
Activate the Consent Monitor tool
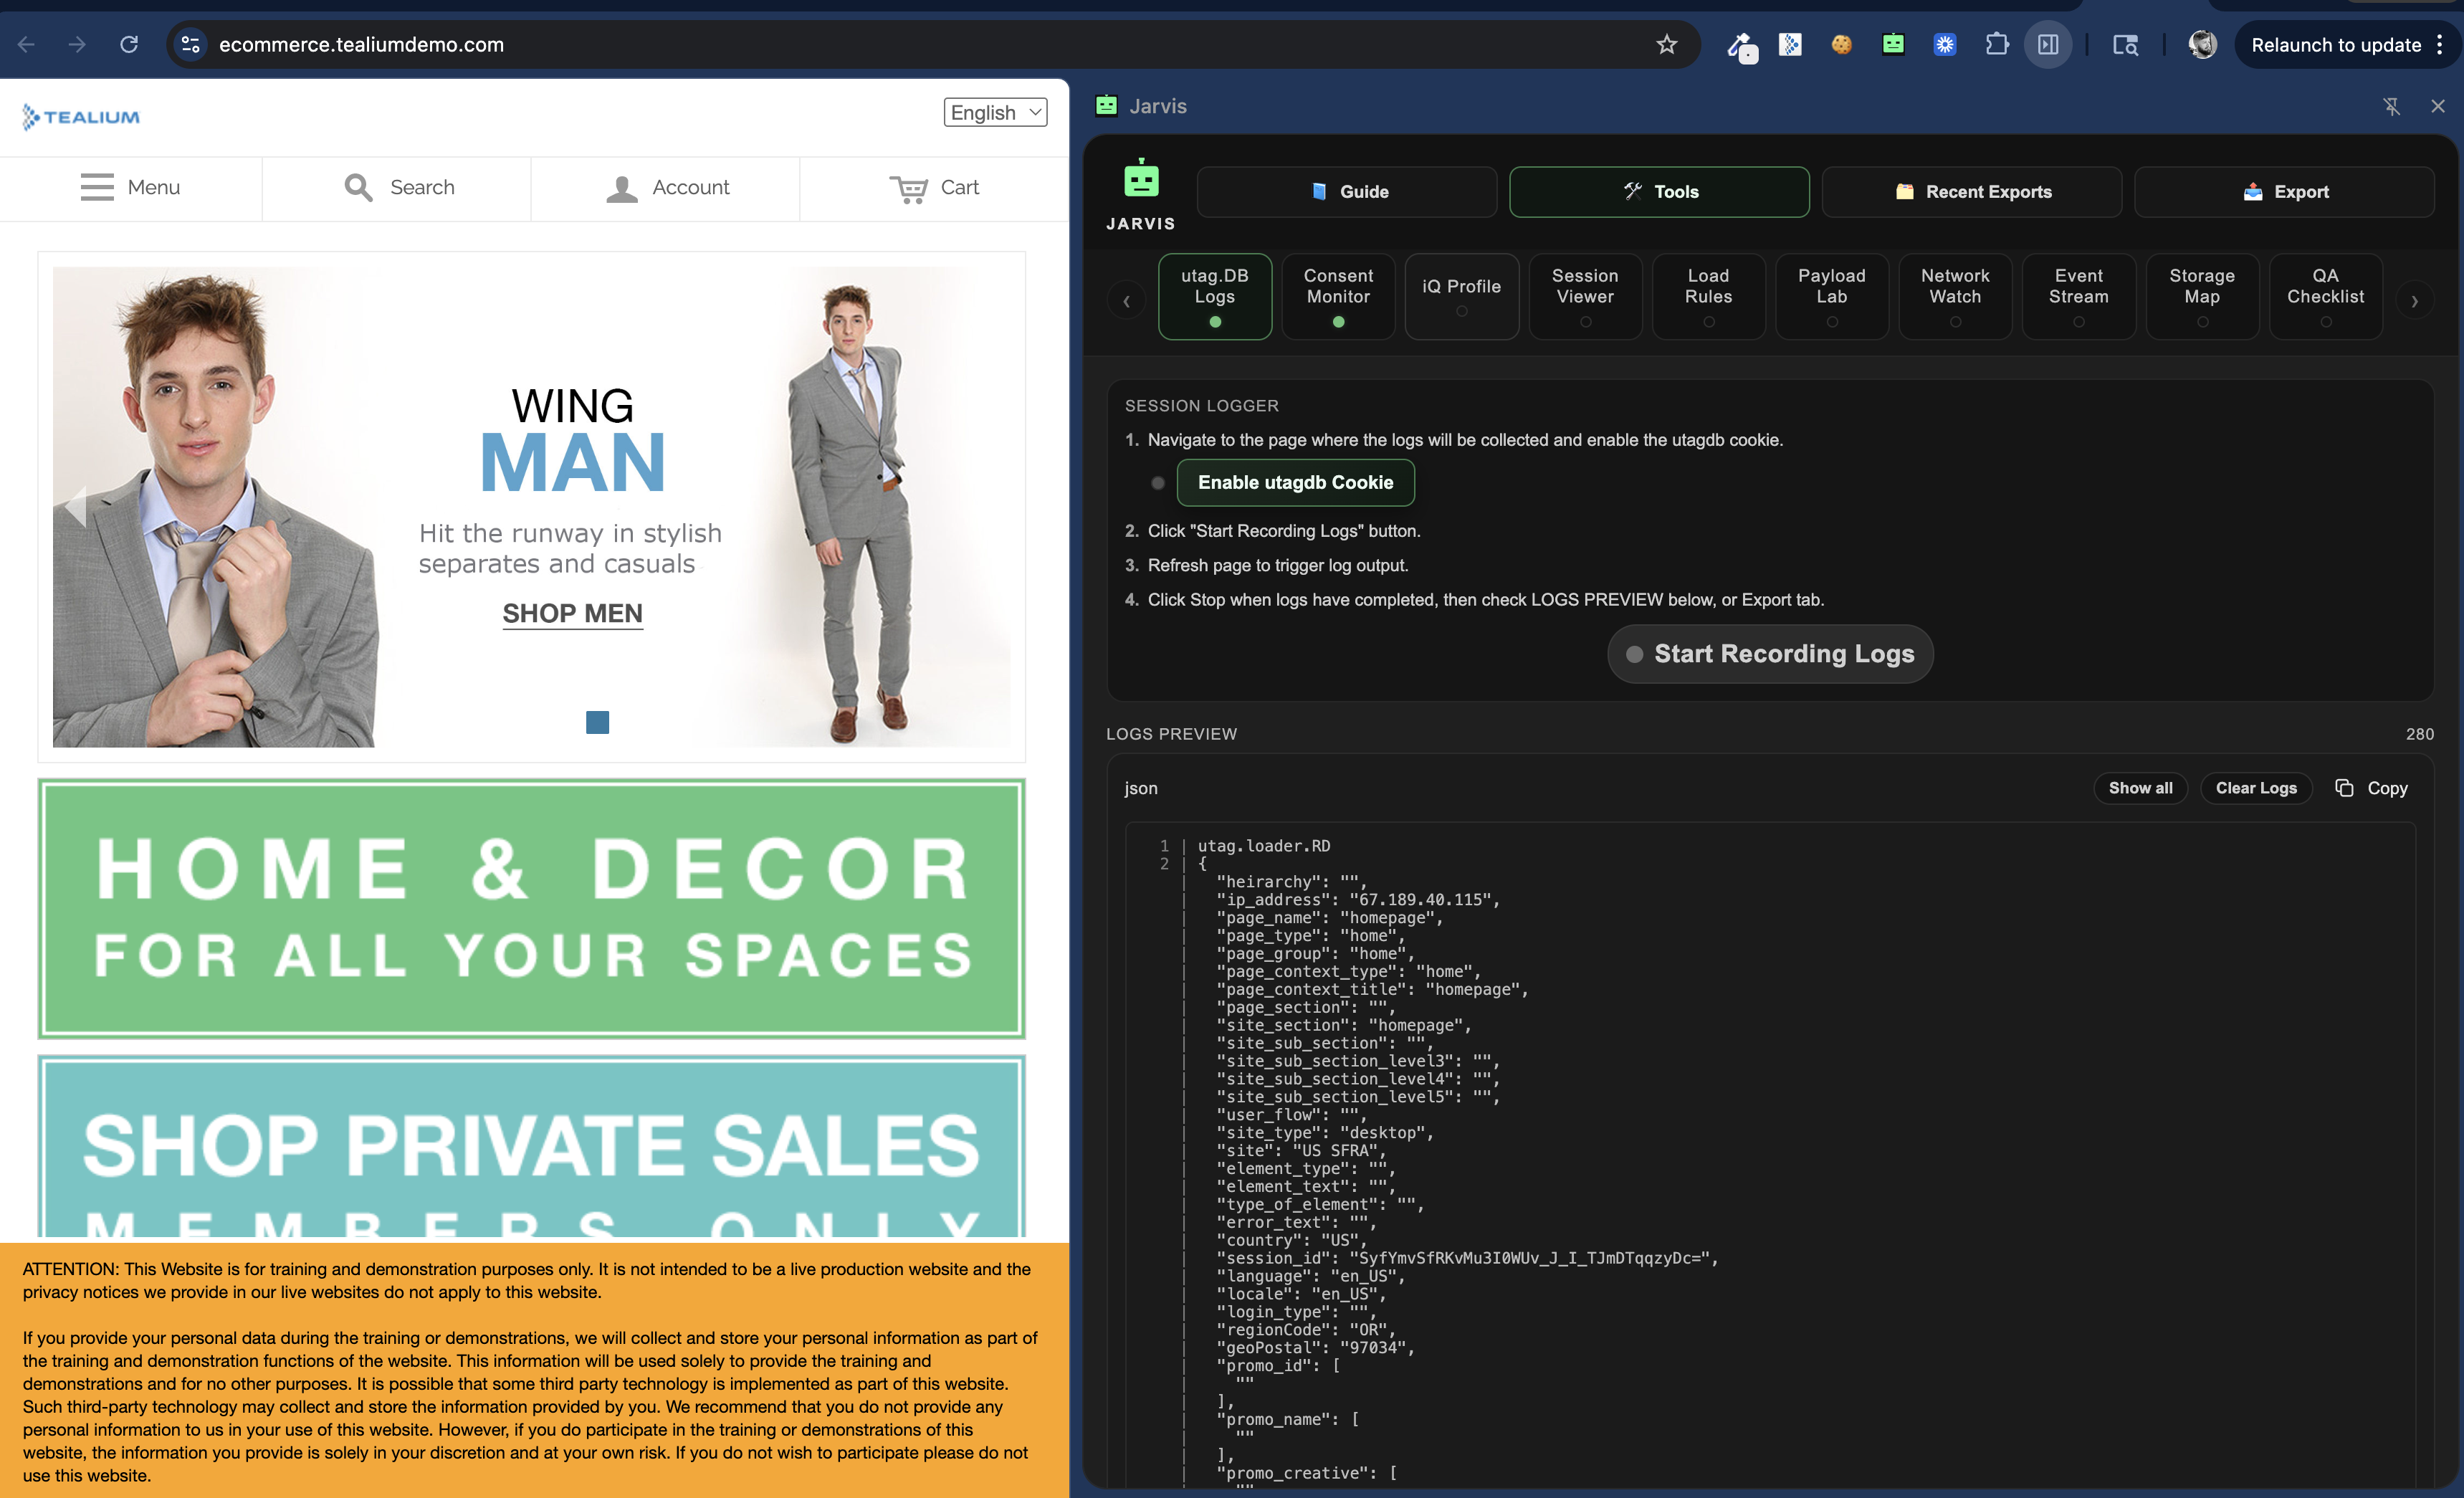[x=1337, y=296]
